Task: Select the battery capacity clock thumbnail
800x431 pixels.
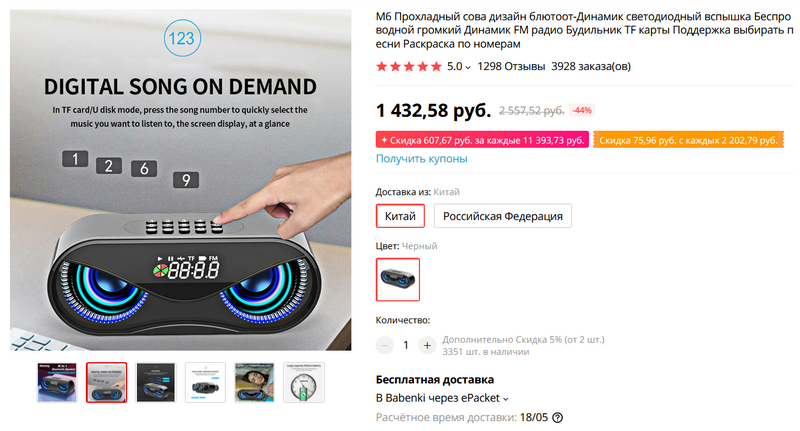Action: coord(304,383)
